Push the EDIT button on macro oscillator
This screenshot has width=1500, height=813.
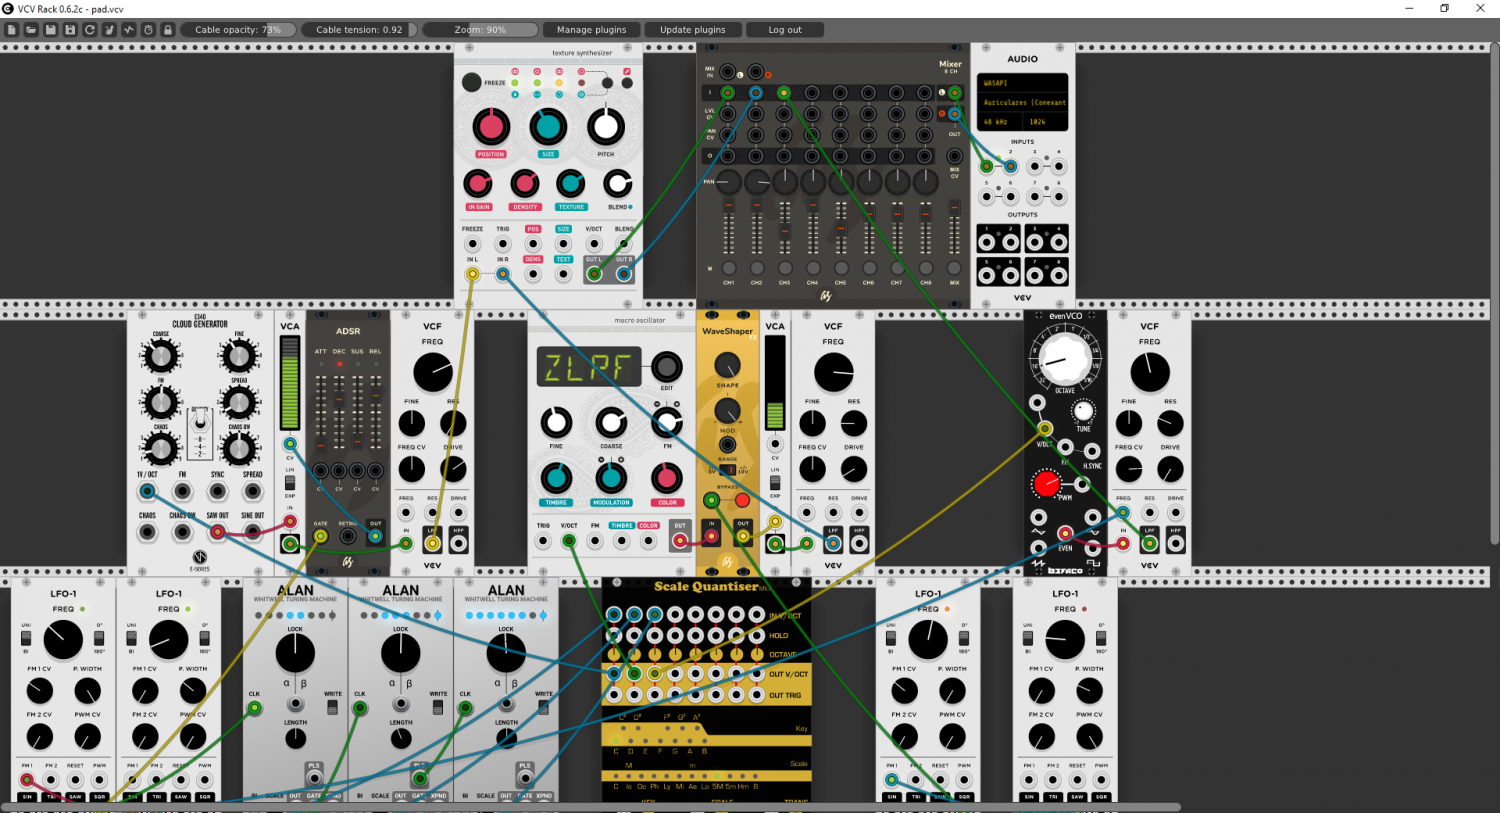[666, 367]
